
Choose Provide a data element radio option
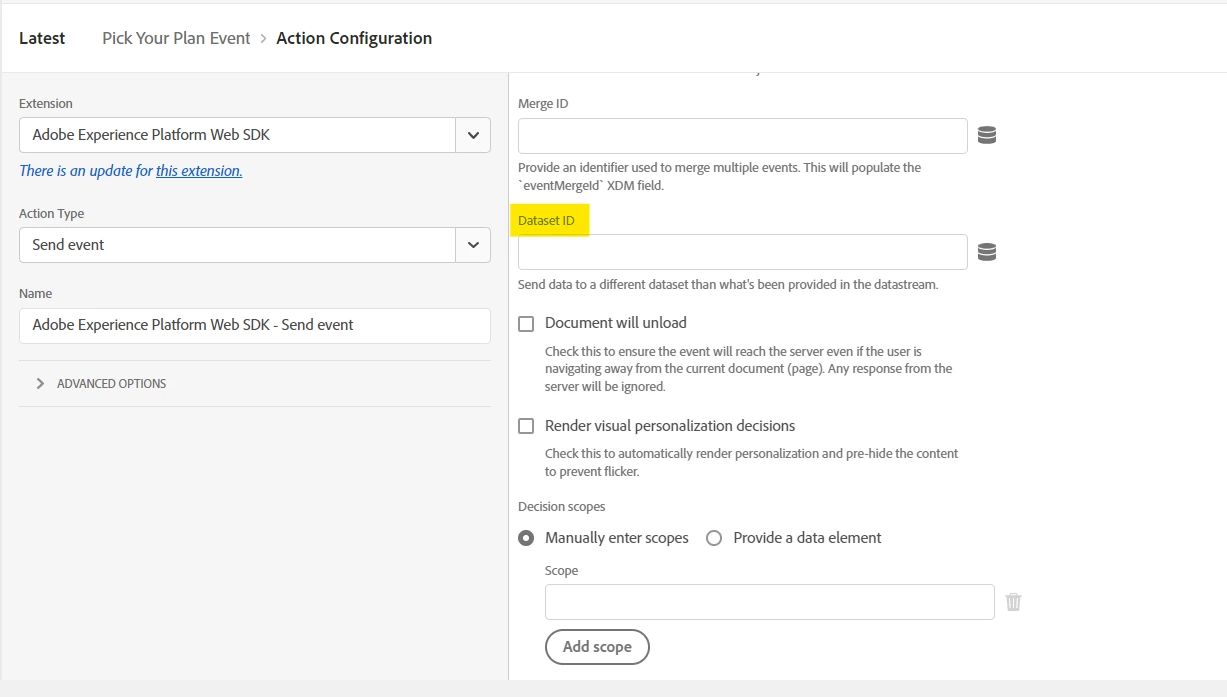pyautogui.click(x=714, y=538)
